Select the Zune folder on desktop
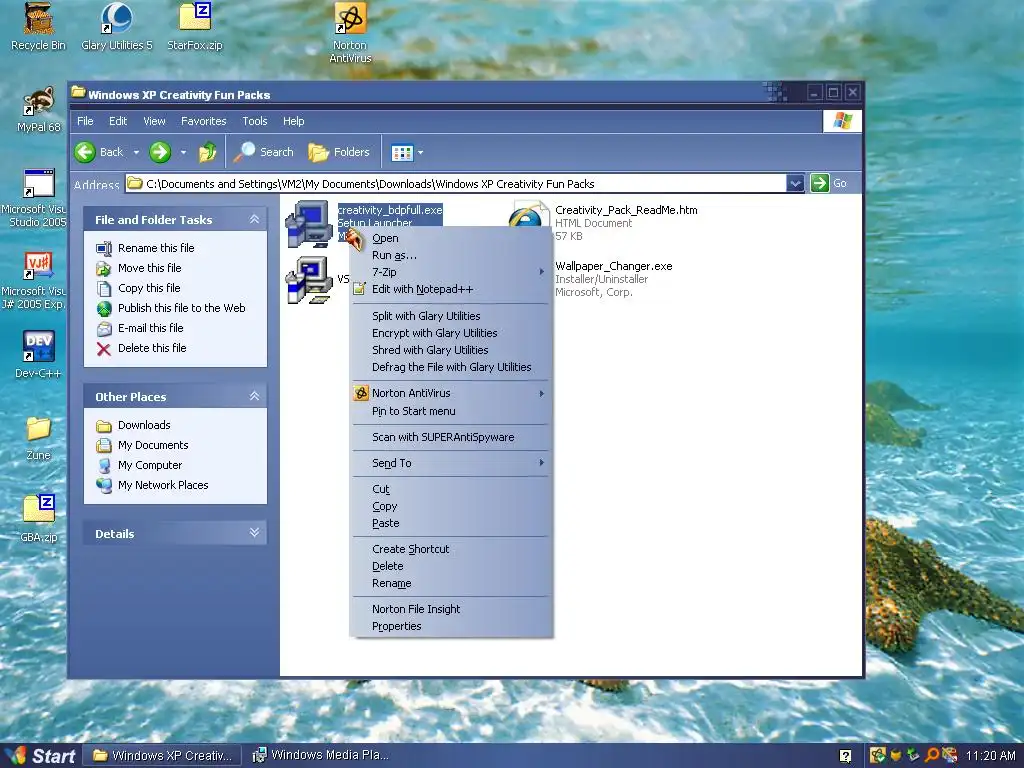Screen dimensions: 1024x768 [x=39, y=438]
